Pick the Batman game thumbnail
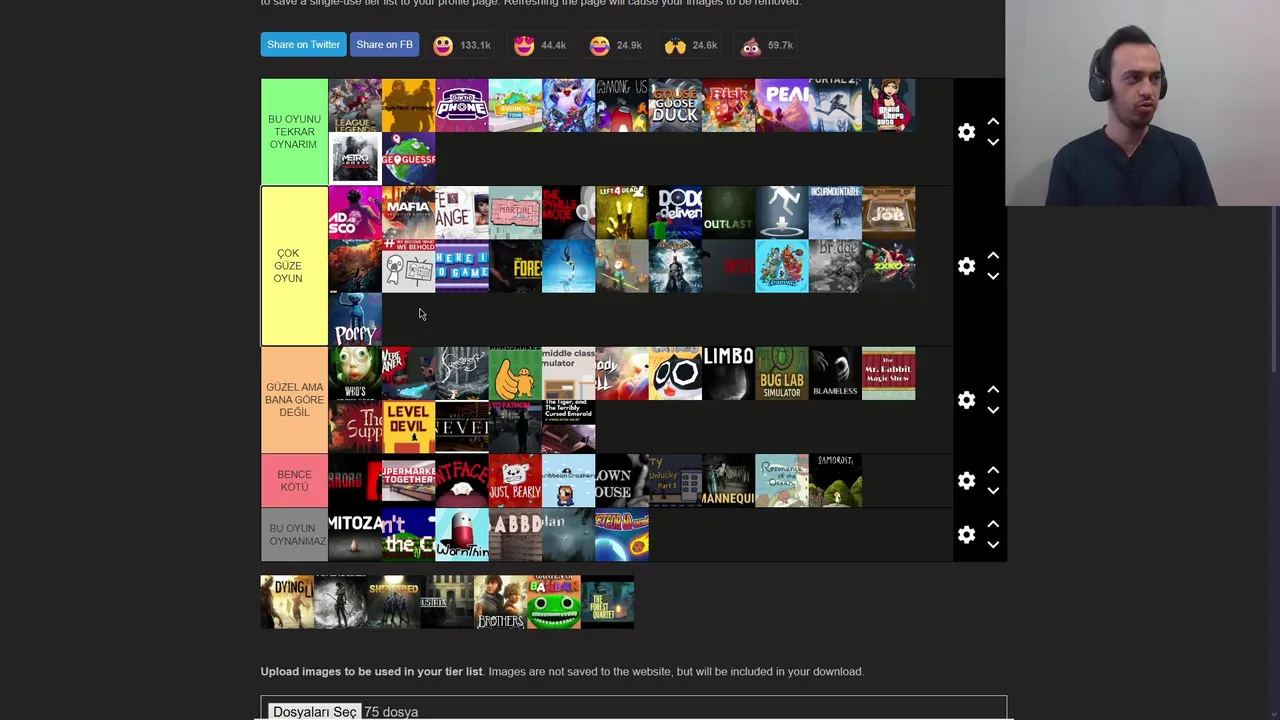This screenshot has width=1280, height=720. tap(675, 266)
